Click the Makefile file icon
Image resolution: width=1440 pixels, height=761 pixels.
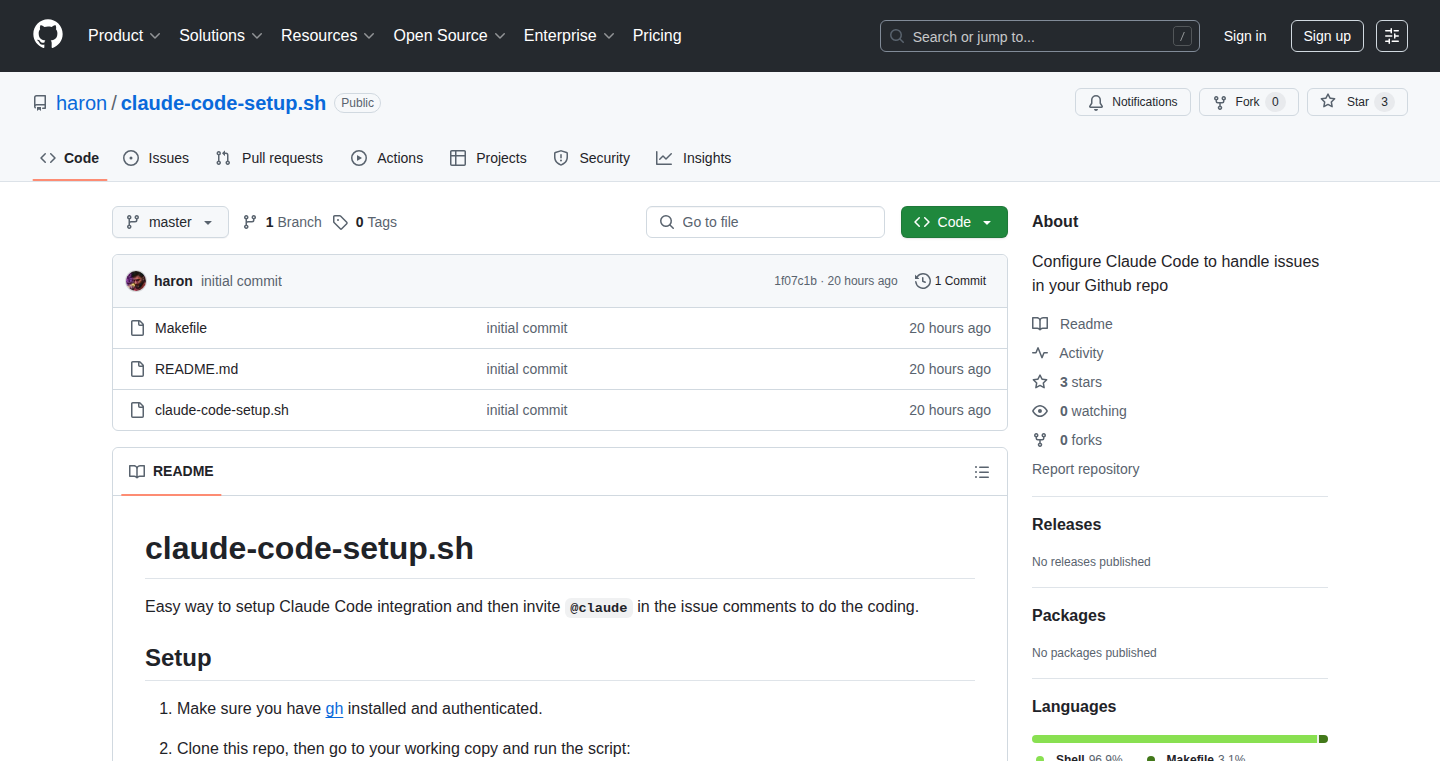(x=138, y=328)
